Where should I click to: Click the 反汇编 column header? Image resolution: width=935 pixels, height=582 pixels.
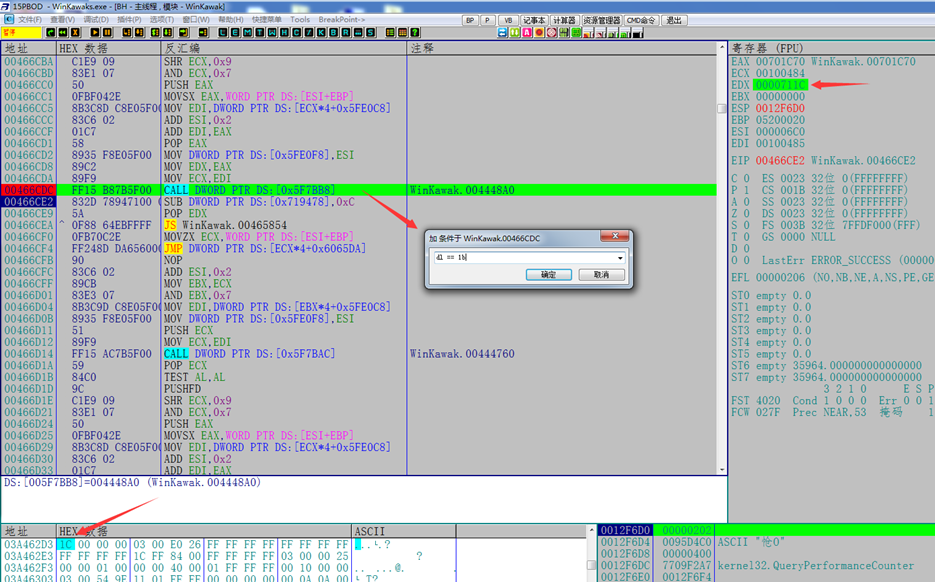pyautogui.click(x=284, y=48)
